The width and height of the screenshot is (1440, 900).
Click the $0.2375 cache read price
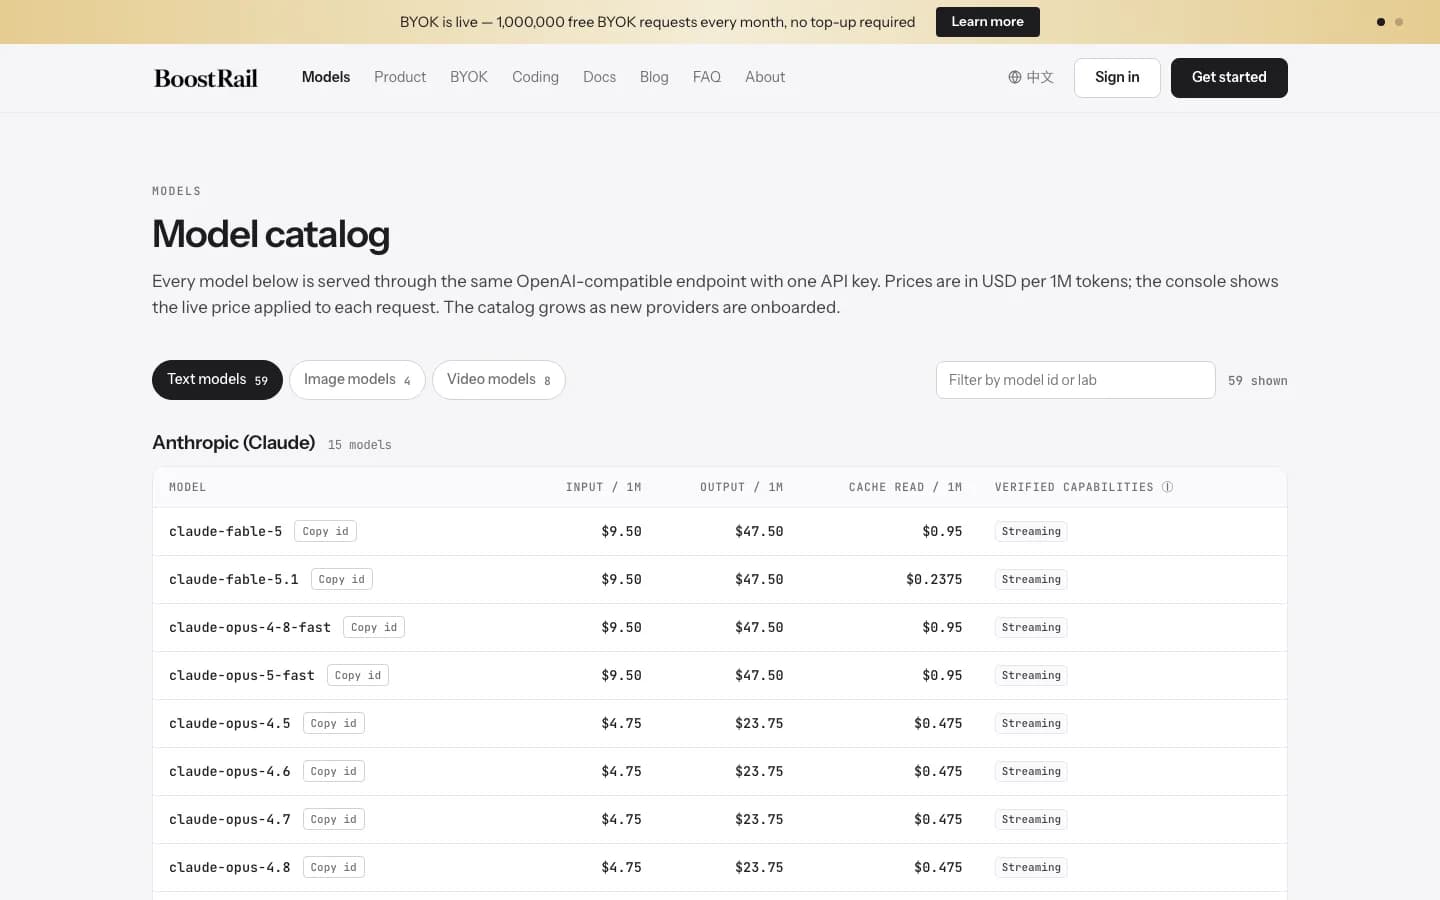(934, 579)
